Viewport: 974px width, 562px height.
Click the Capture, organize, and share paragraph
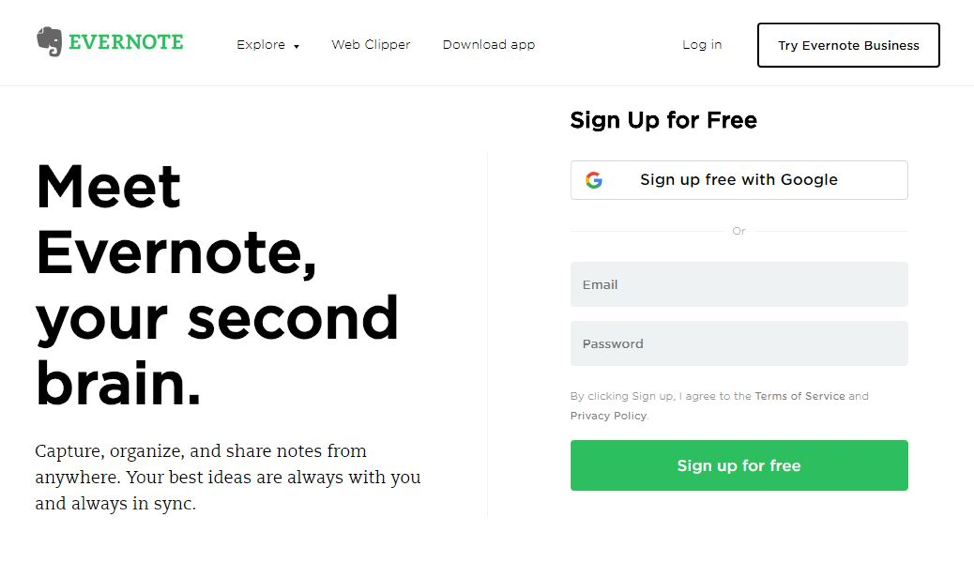[228, 477]
